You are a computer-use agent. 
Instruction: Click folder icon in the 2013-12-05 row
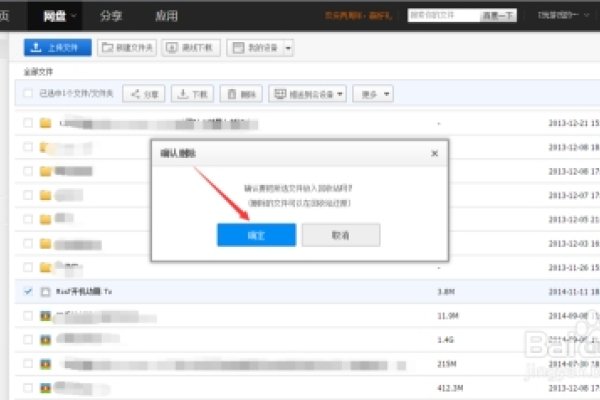click(x=46, y=219)
